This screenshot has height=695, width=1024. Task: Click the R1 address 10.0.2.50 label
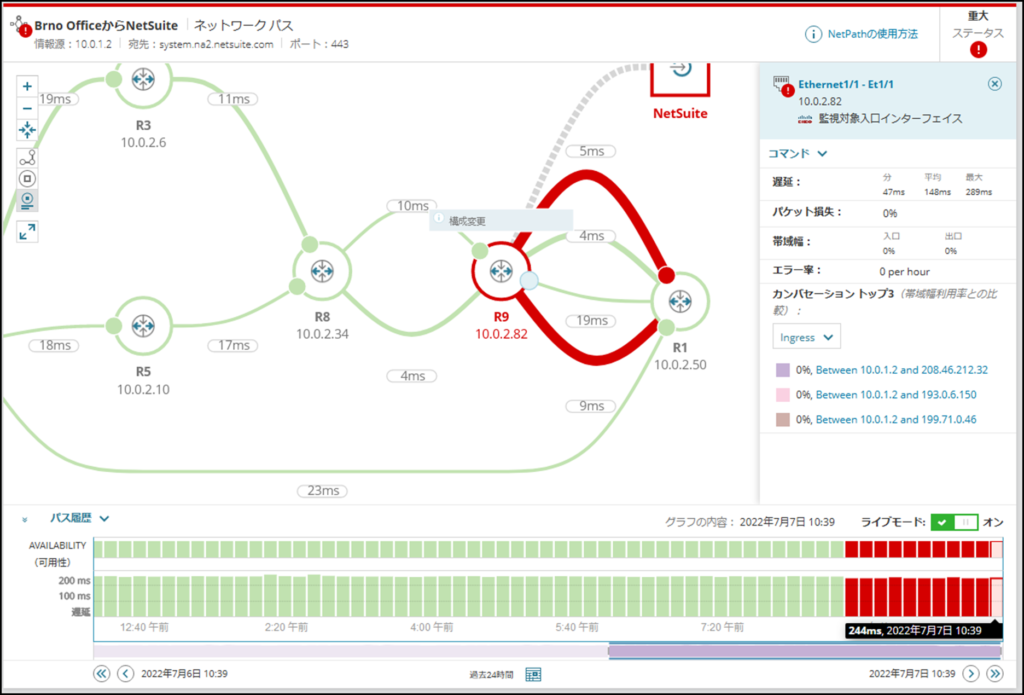680,365
